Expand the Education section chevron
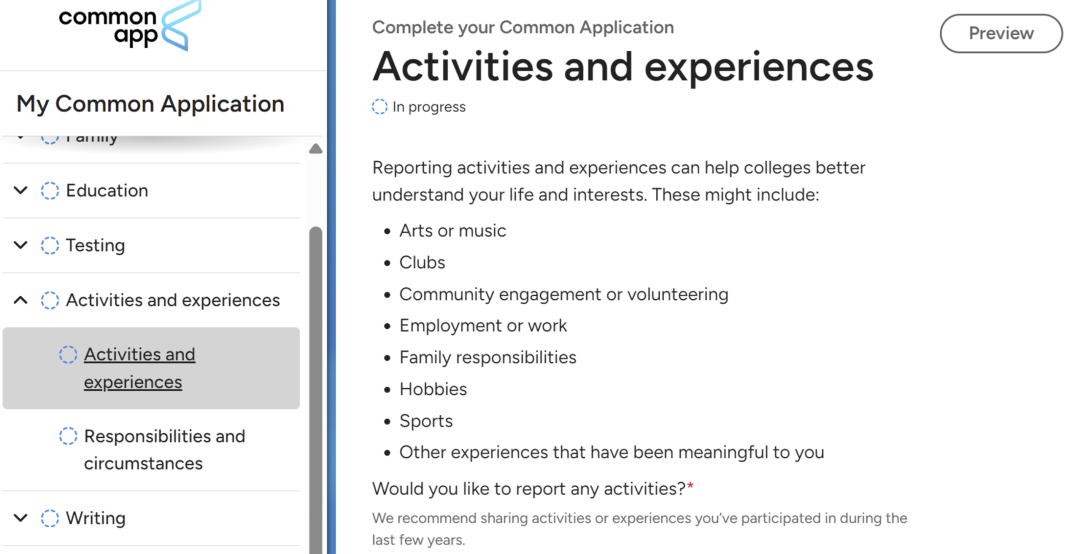Viewport: 1080px width, 554px height. tap(21, 190)
